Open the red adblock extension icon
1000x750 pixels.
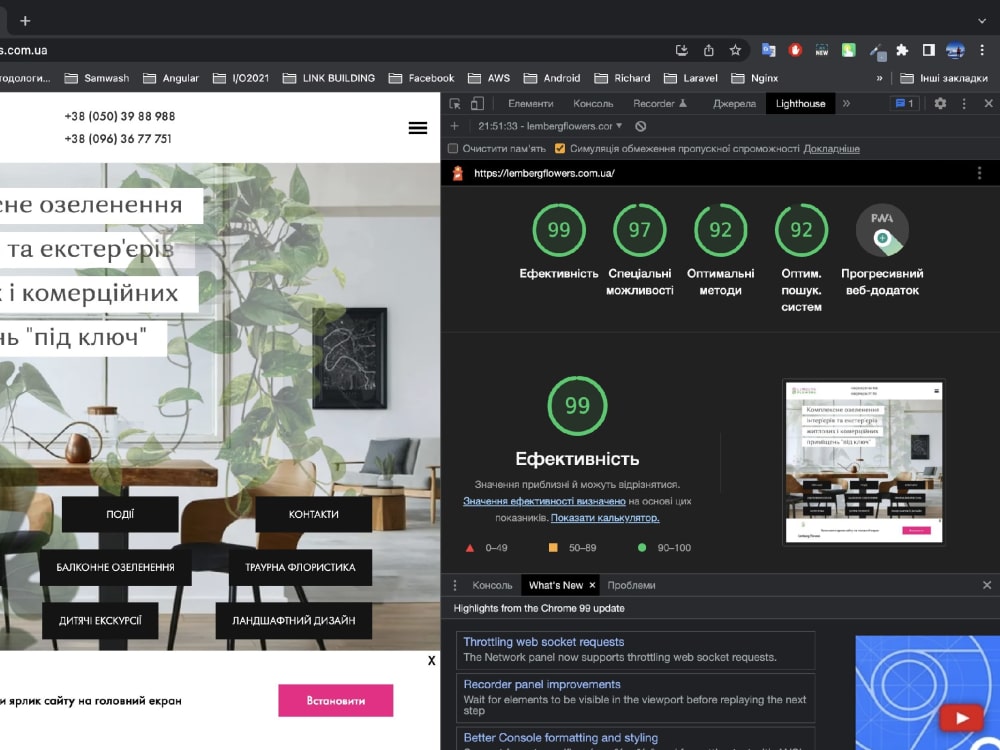coord(795,50)
